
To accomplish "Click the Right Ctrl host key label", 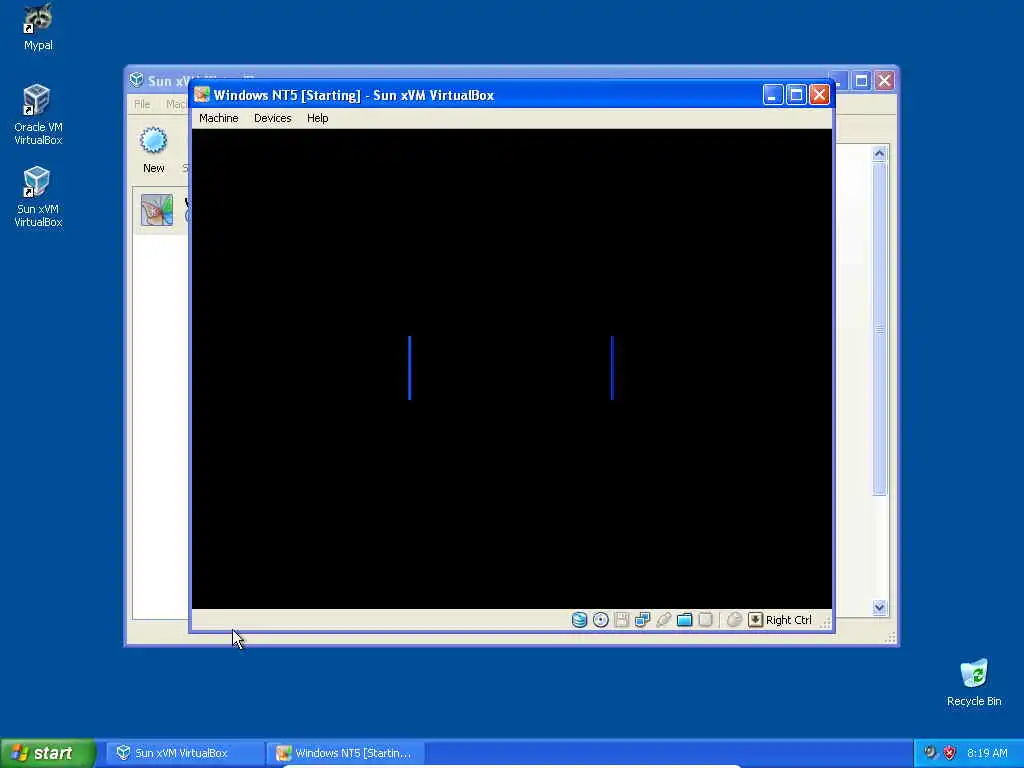I will pyautogui.click(x=789, y=620).
